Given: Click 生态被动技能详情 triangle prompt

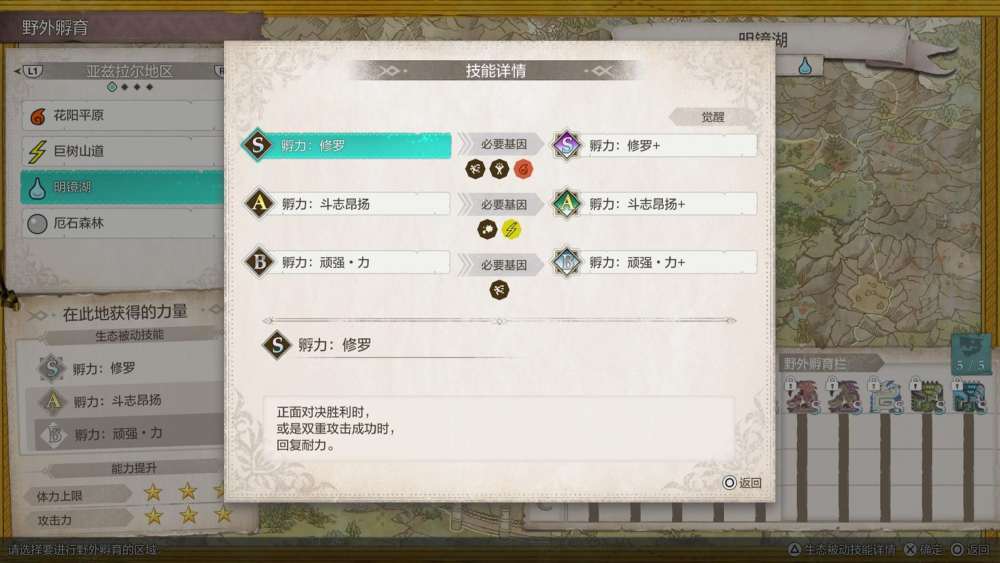Looking at the screenshot, I should point(841,549).
